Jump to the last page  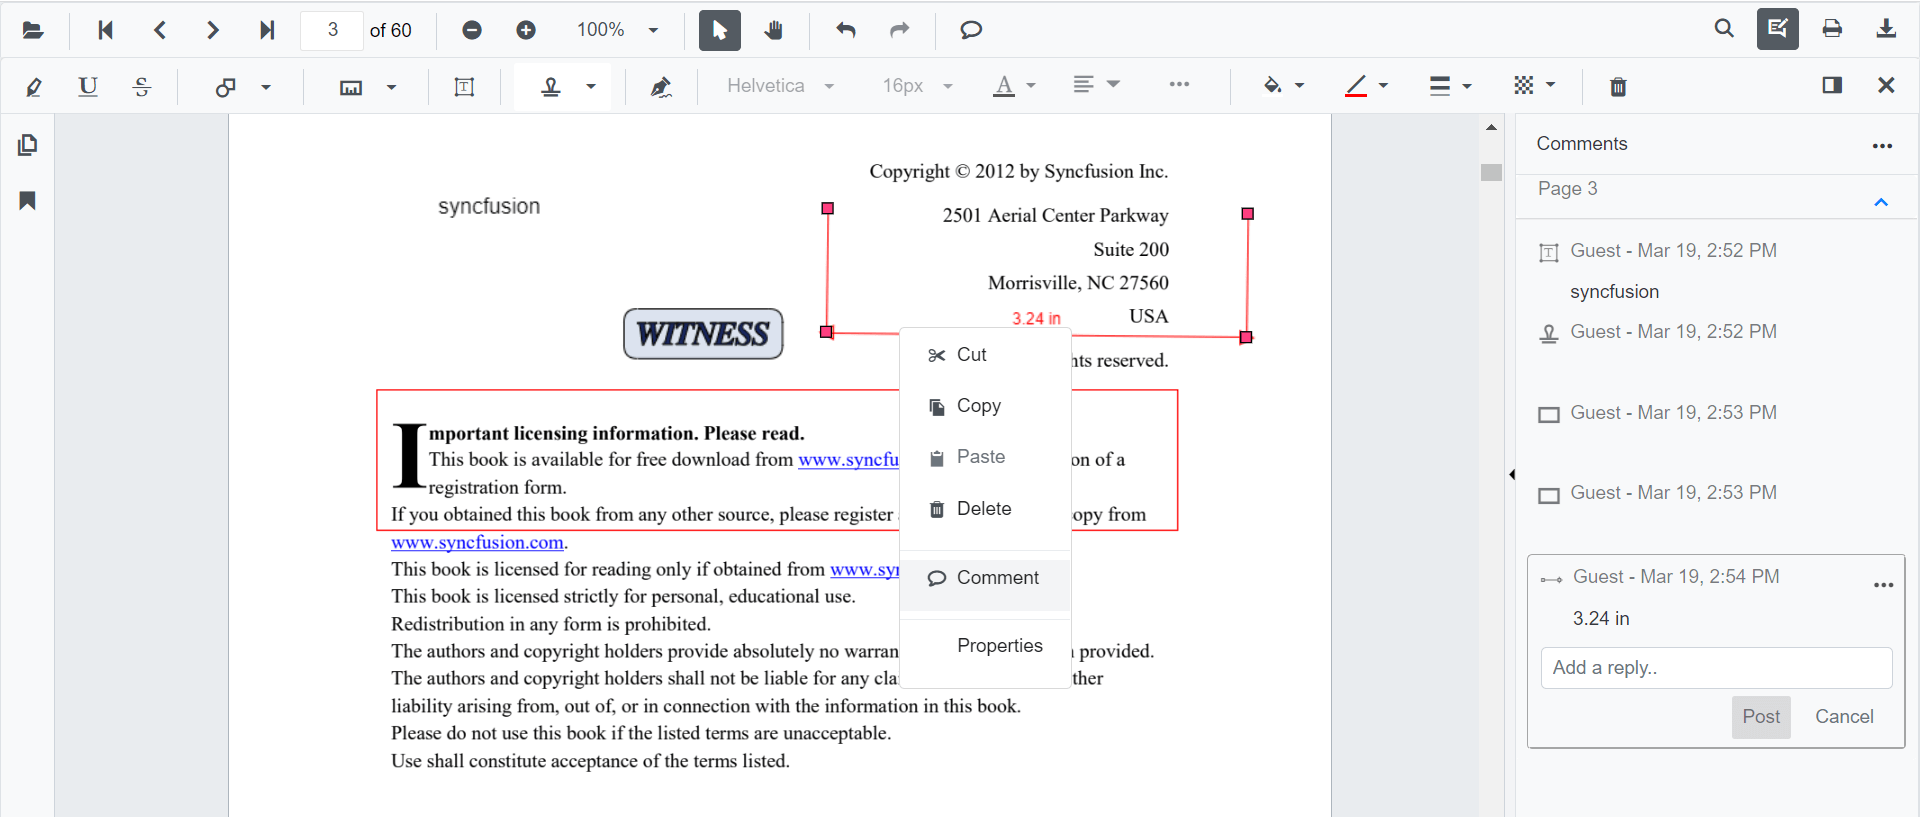coord(267,30)
